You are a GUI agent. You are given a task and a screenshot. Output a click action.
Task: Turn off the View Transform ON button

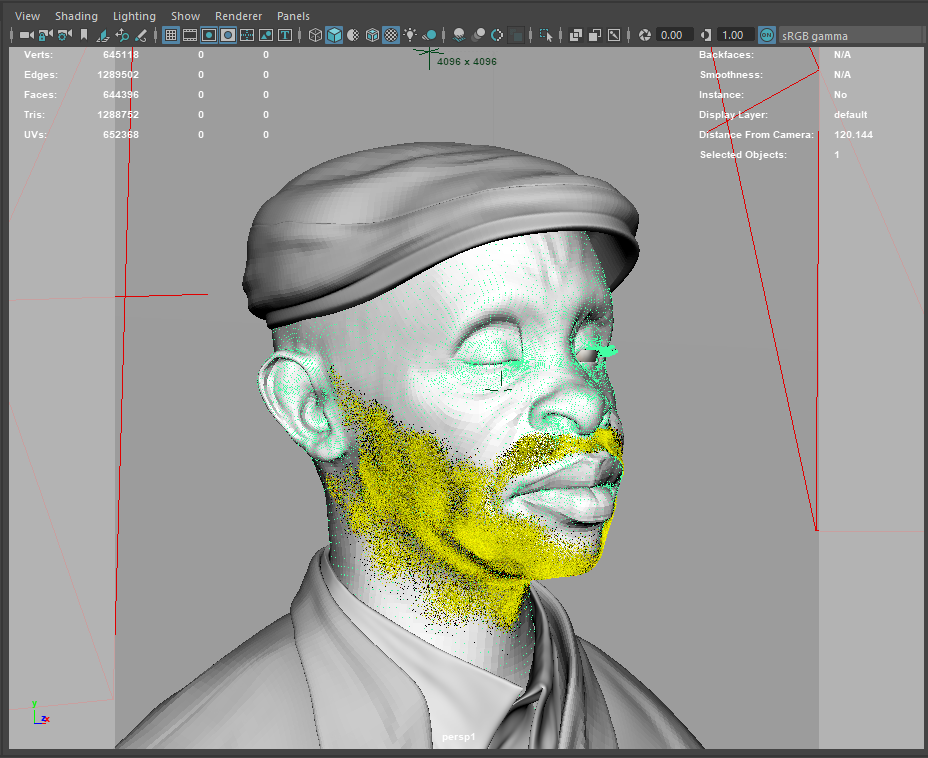pyautogui.click(x=766, y=36)
